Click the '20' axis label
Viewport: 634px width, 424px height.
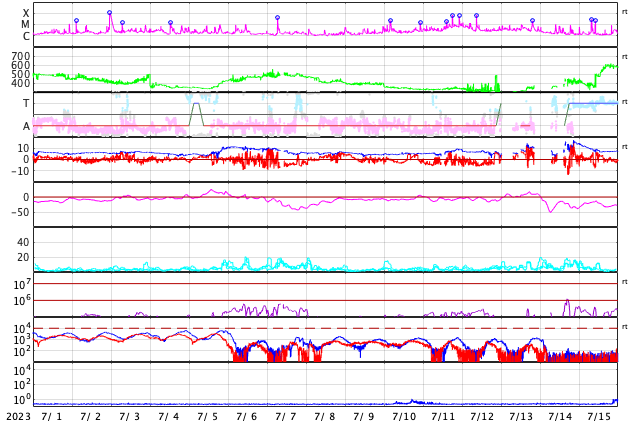coord(23,257)
